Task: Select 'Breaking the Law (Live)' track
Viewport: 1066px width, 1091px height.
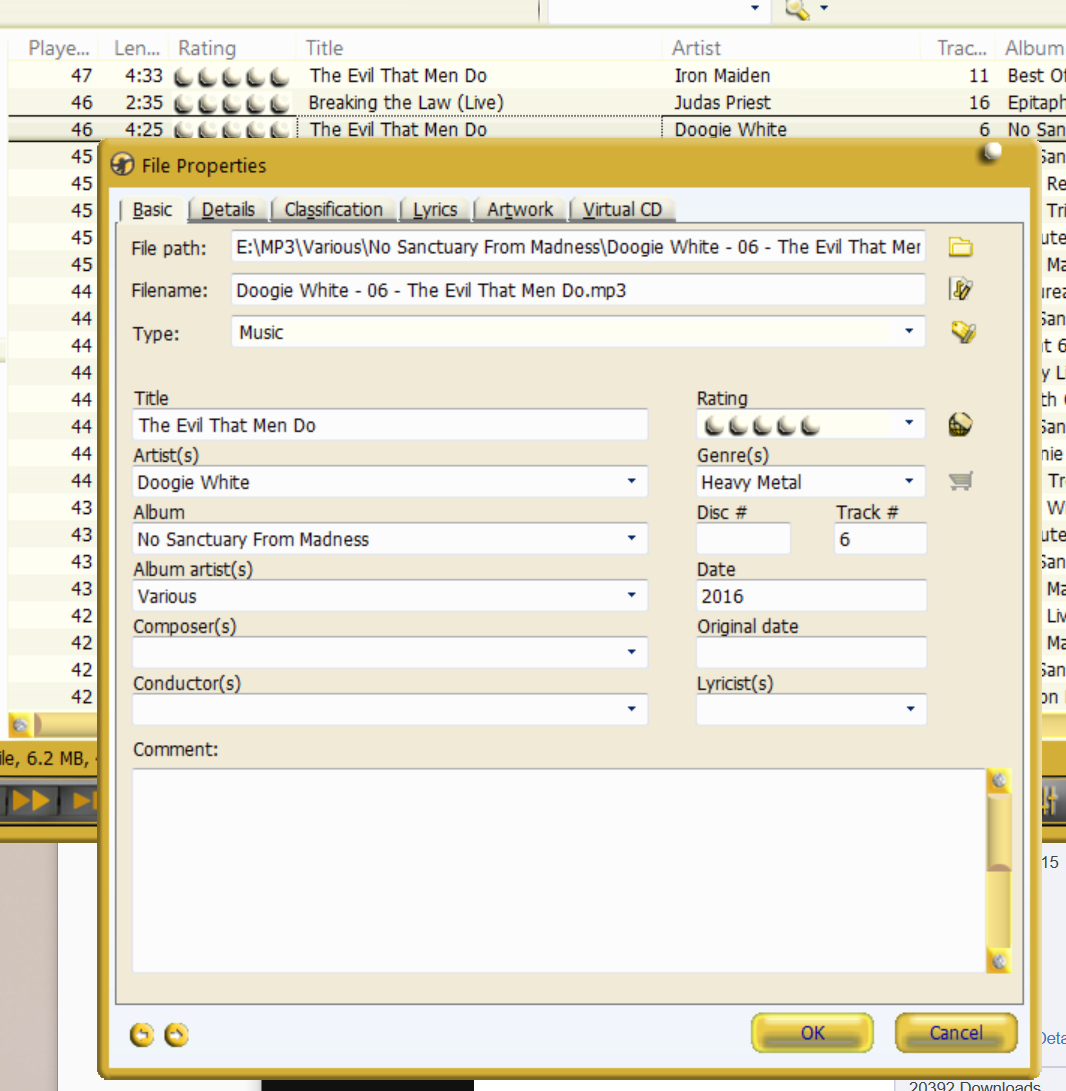Action: click(406, 102)
